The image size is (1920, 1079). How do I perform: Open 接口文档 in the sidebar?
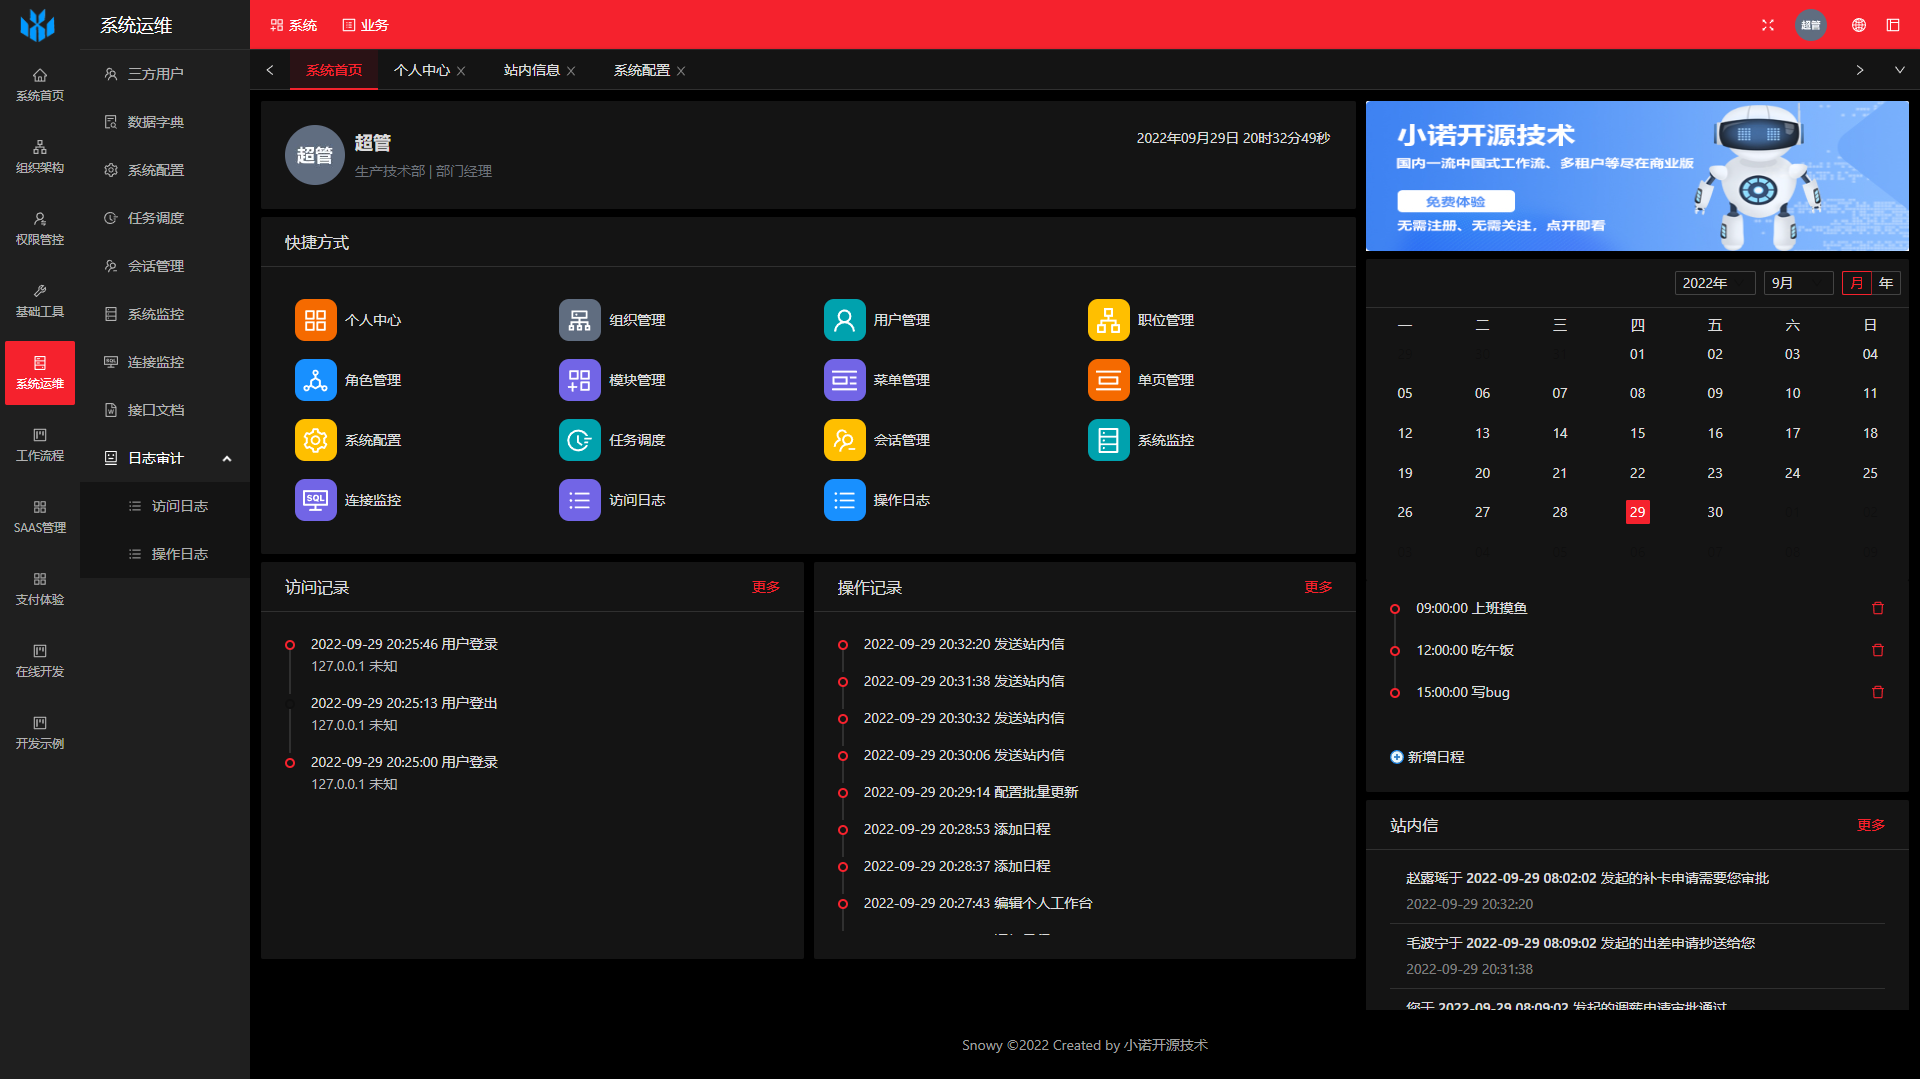click(x=165, y=410)
